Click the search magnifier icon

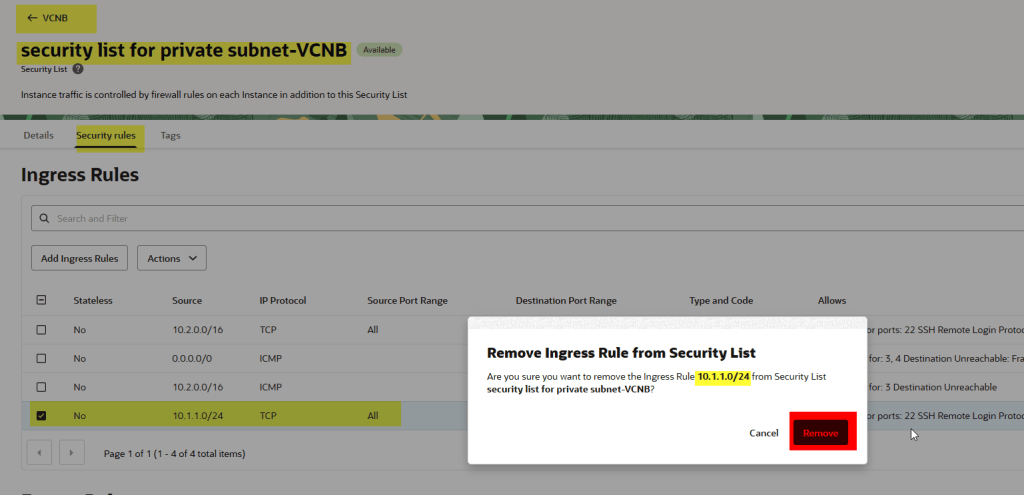point(44,218)
